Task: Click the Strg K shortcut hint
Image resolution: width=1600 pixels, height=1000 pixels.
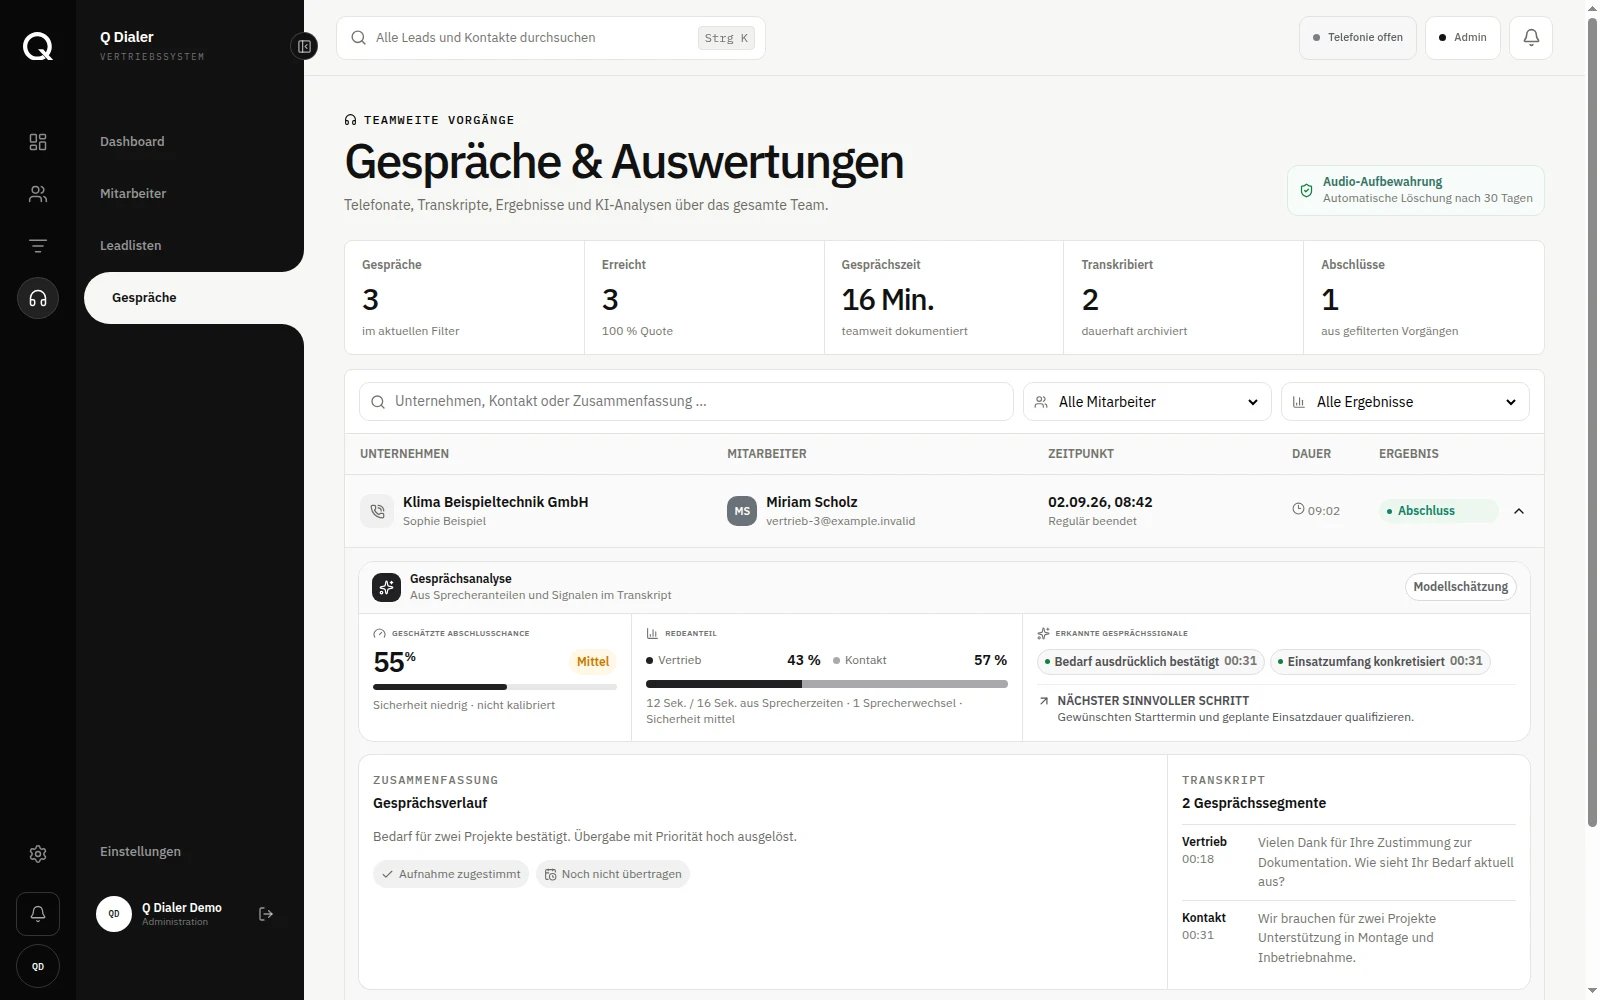Action: (x=726, y=38)
